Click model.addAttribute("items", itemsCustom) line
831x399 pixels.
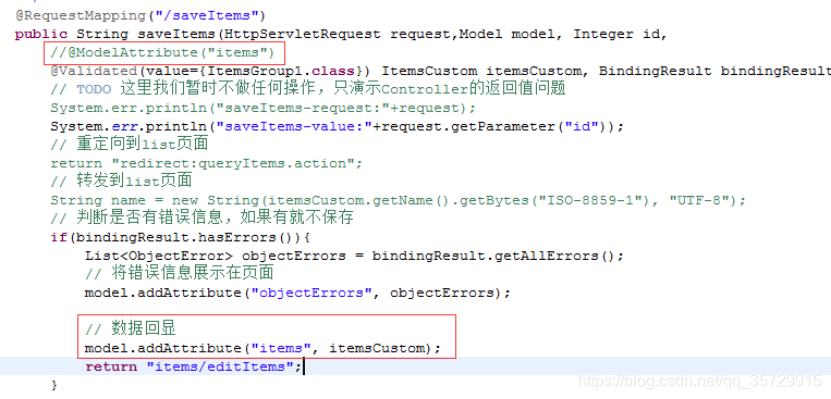(x=263, y=349)
